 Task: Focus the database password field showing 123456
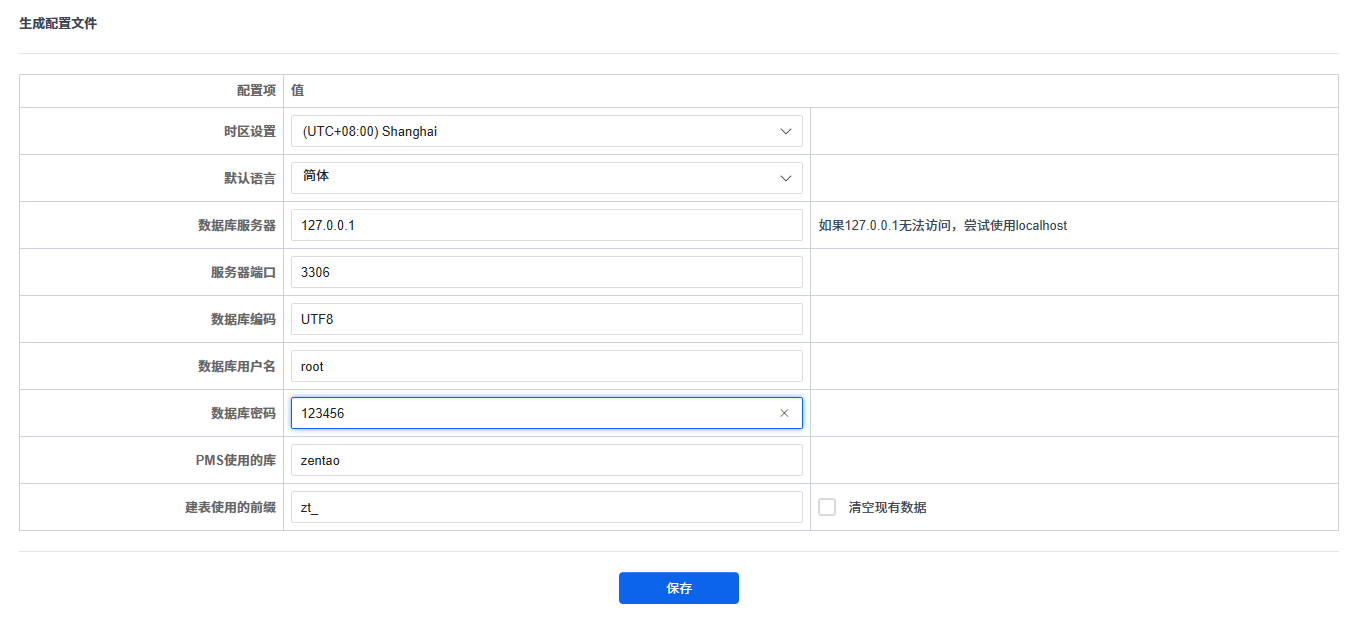(530, 413)
